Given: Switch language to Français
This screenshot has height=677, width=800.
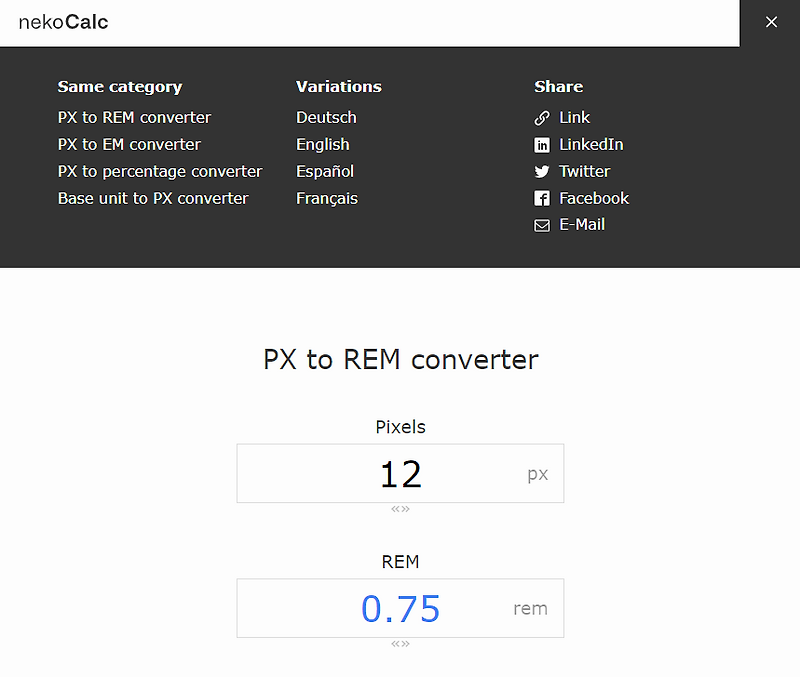Looking at the screenshot, I should coord(327,198).
